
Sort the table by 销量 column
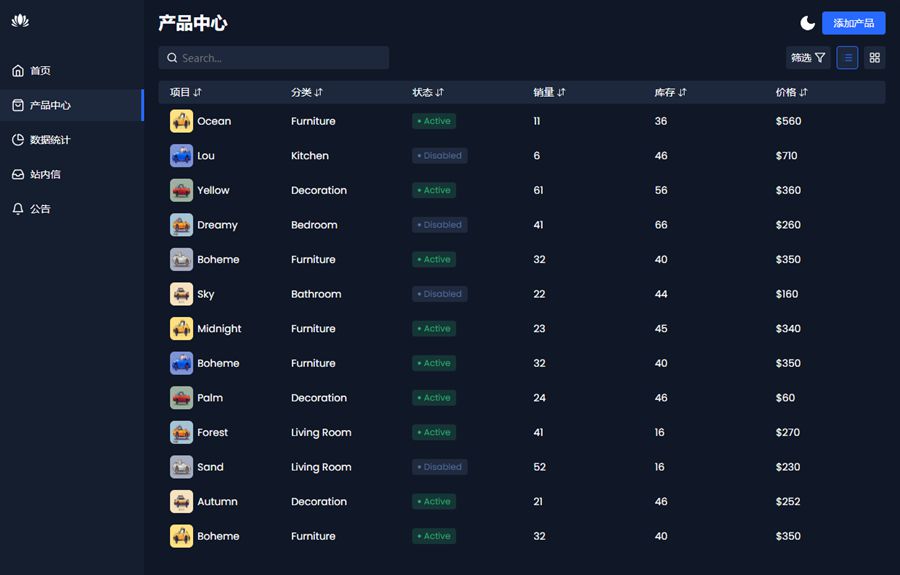click(549, 92)
